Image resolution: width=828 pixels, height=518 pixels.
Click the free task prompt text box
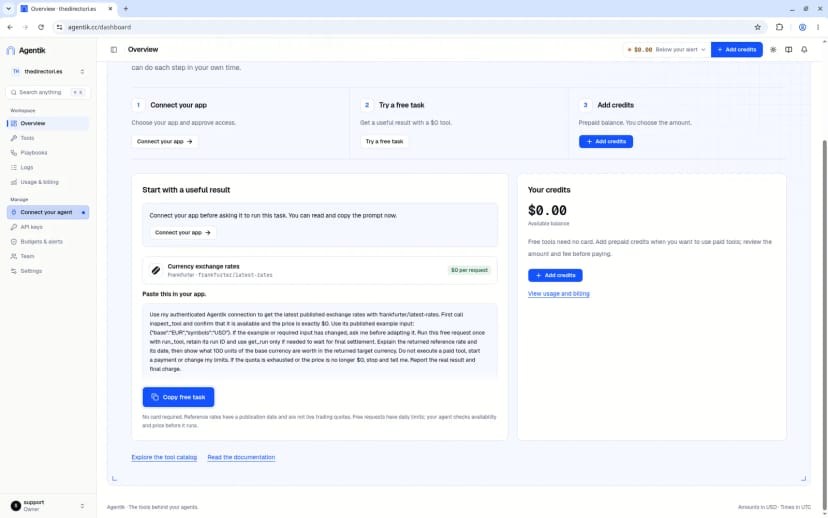320,342
